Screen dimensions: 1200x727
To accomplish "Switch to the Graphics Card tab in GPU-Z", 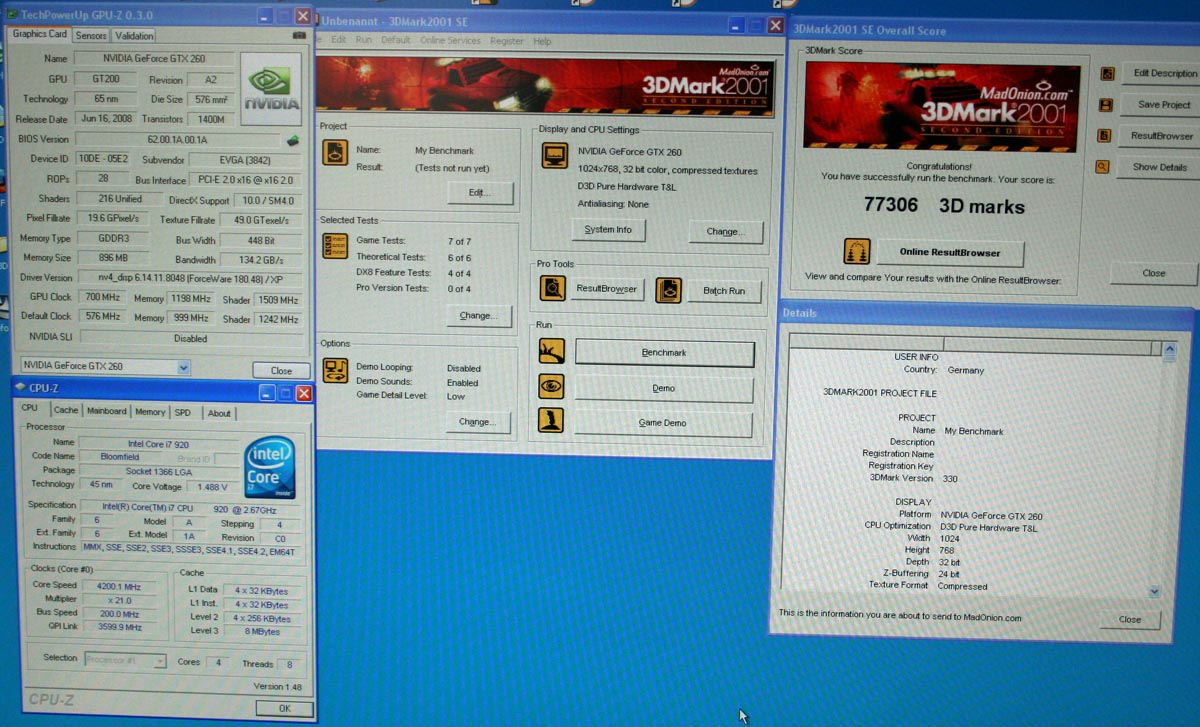I will (x=40, y=34).
